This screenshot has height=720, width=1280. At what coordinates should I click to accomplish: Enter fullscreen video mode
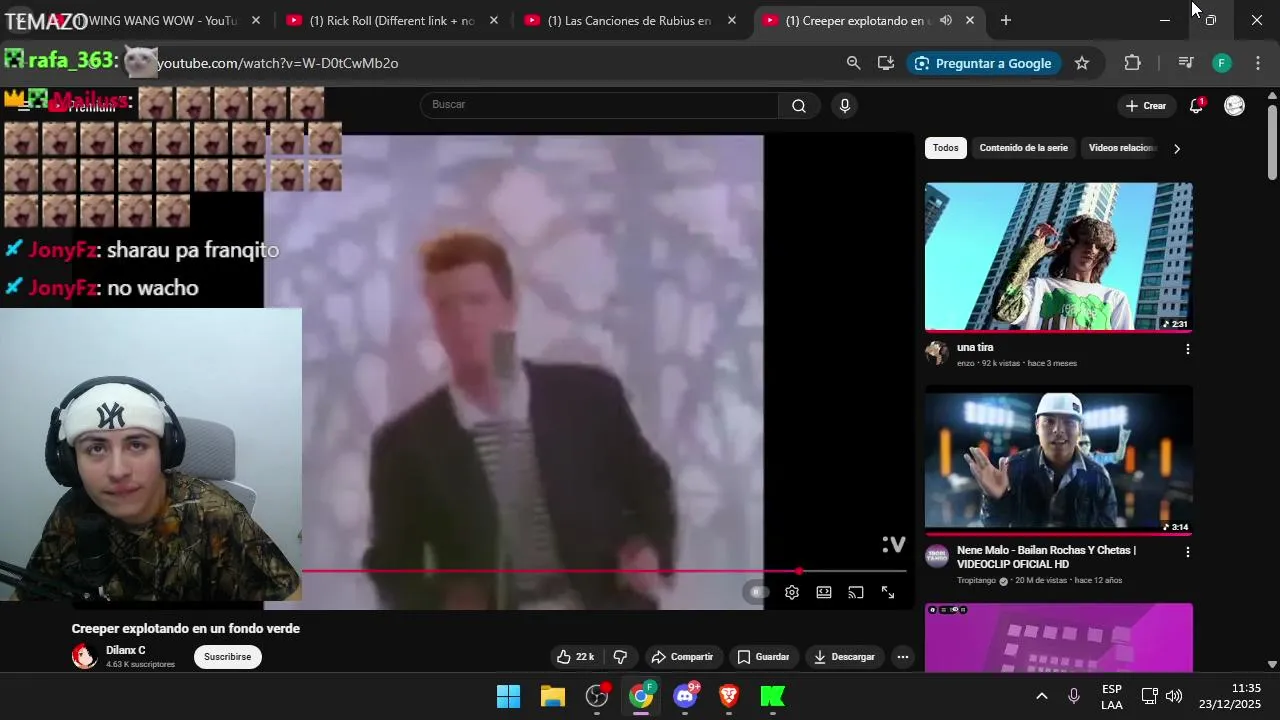click(888, 592)
